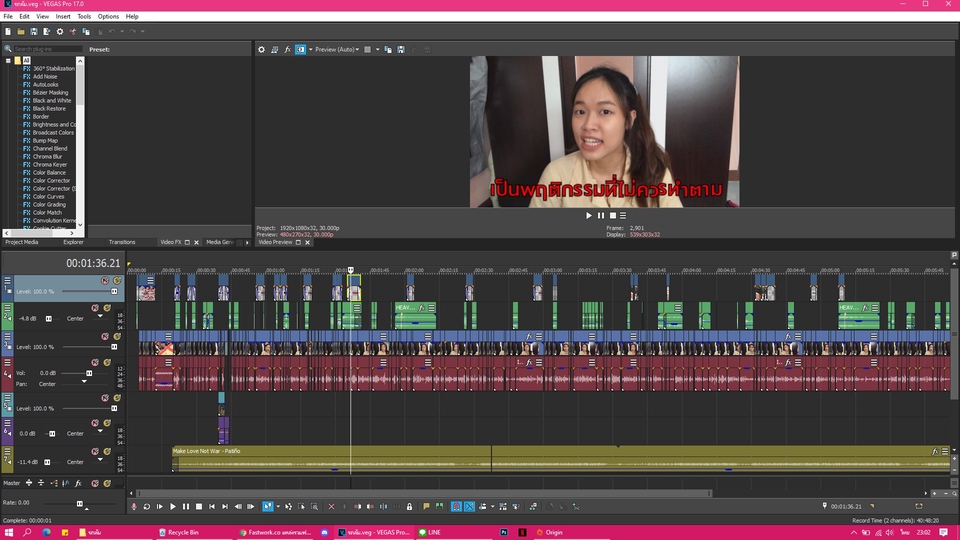This screenshot has width=960, height=540.
Task: Open Video Output FX in preview toolbar
Action: pos(287,50)
